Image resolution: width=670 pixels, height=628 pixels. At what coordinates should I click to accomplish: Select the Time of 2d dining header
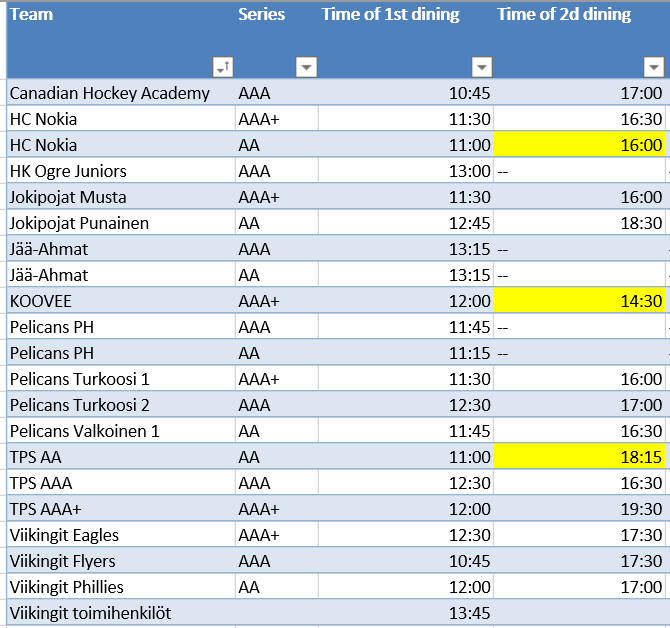coord(579,40)
